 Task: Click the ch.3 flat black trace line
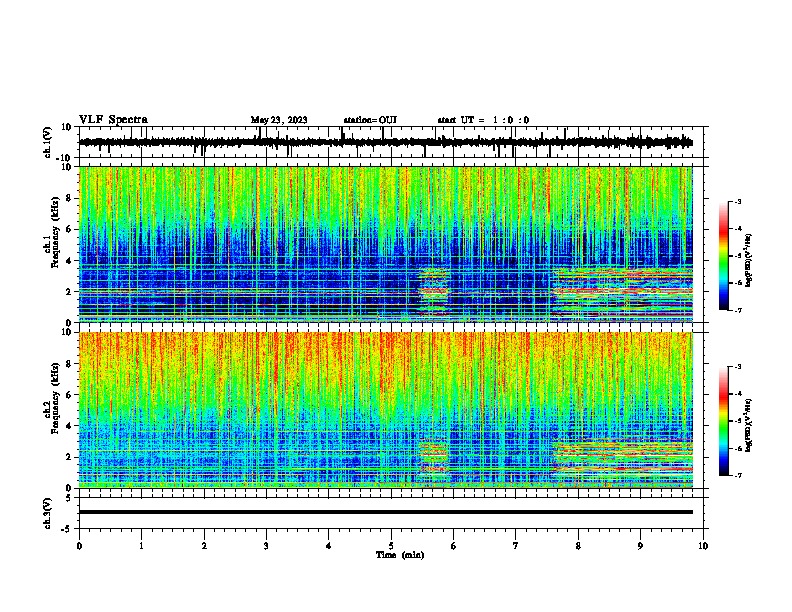coord(386,512)
